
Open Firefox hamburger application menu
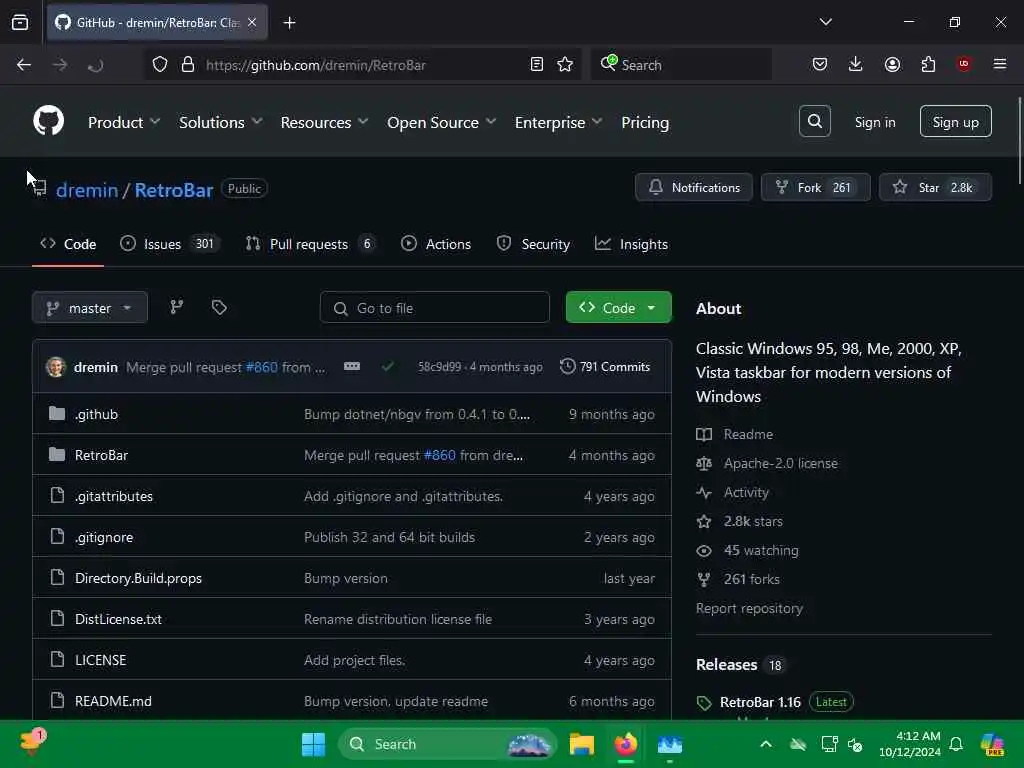(999, 64)
